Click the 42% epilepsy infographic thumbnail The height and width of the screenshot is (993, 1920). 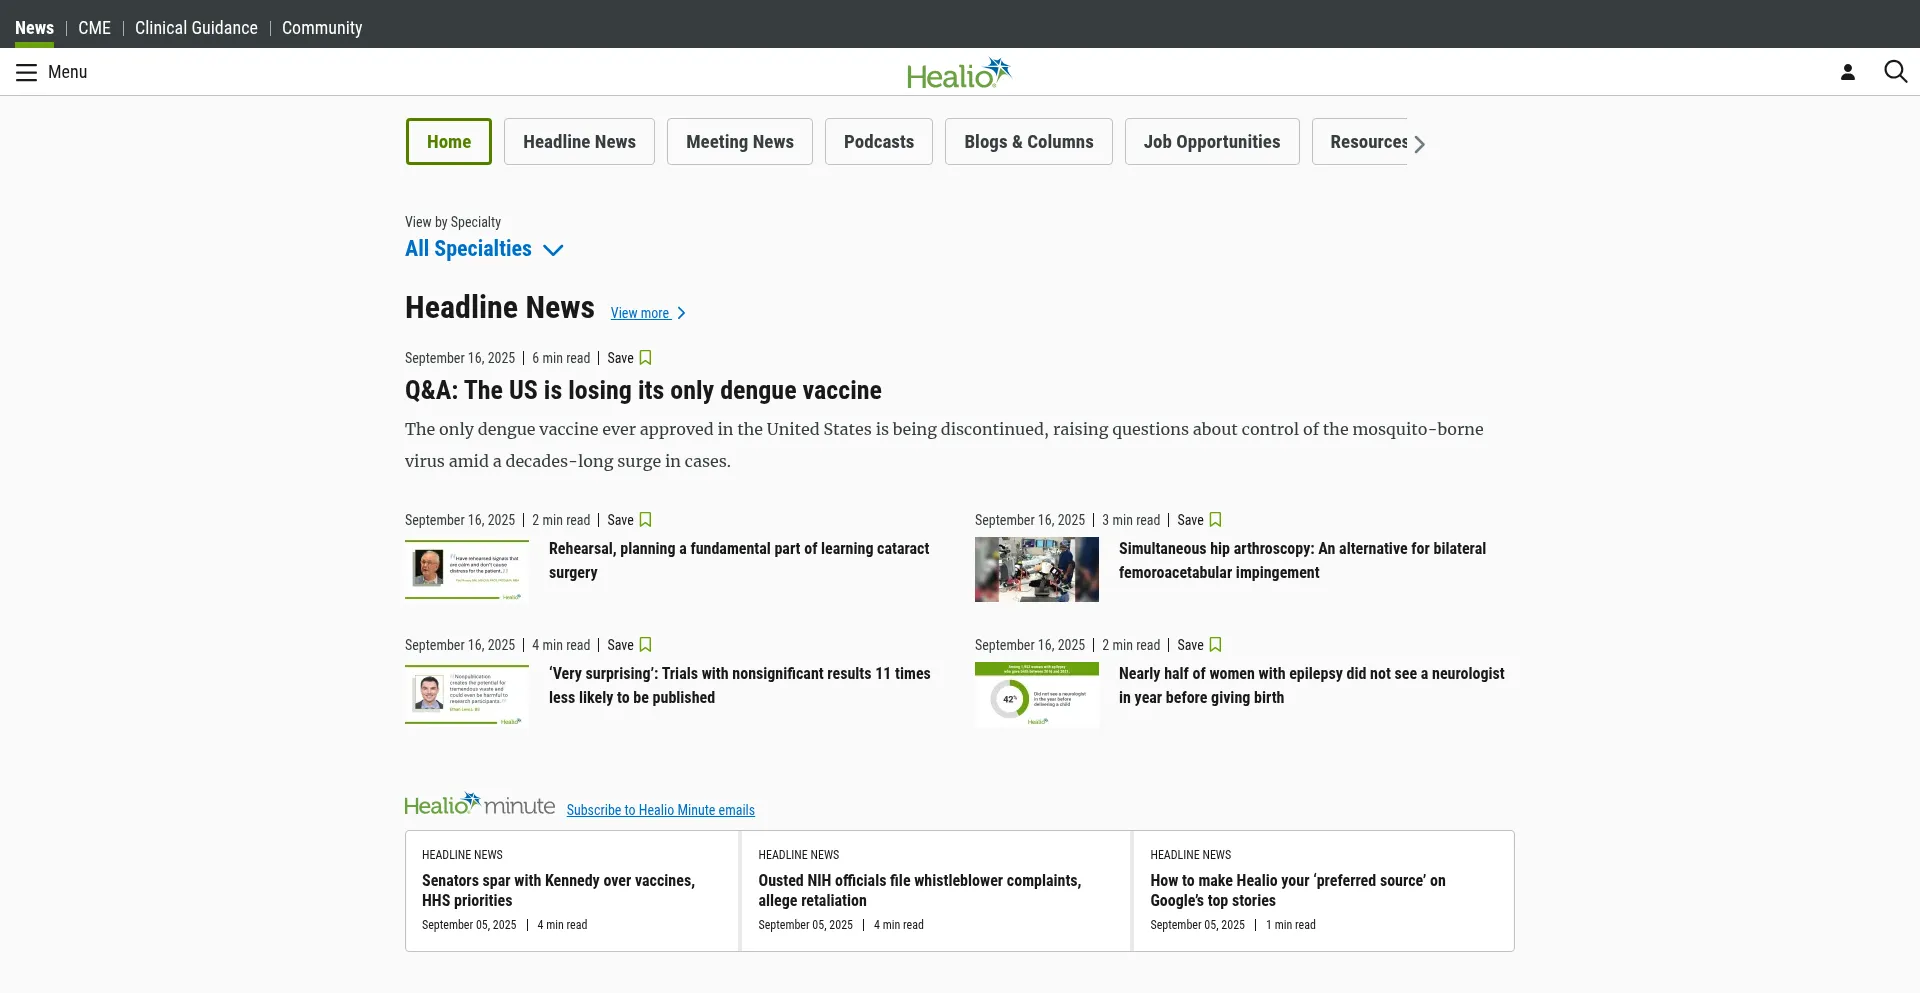1037,694
